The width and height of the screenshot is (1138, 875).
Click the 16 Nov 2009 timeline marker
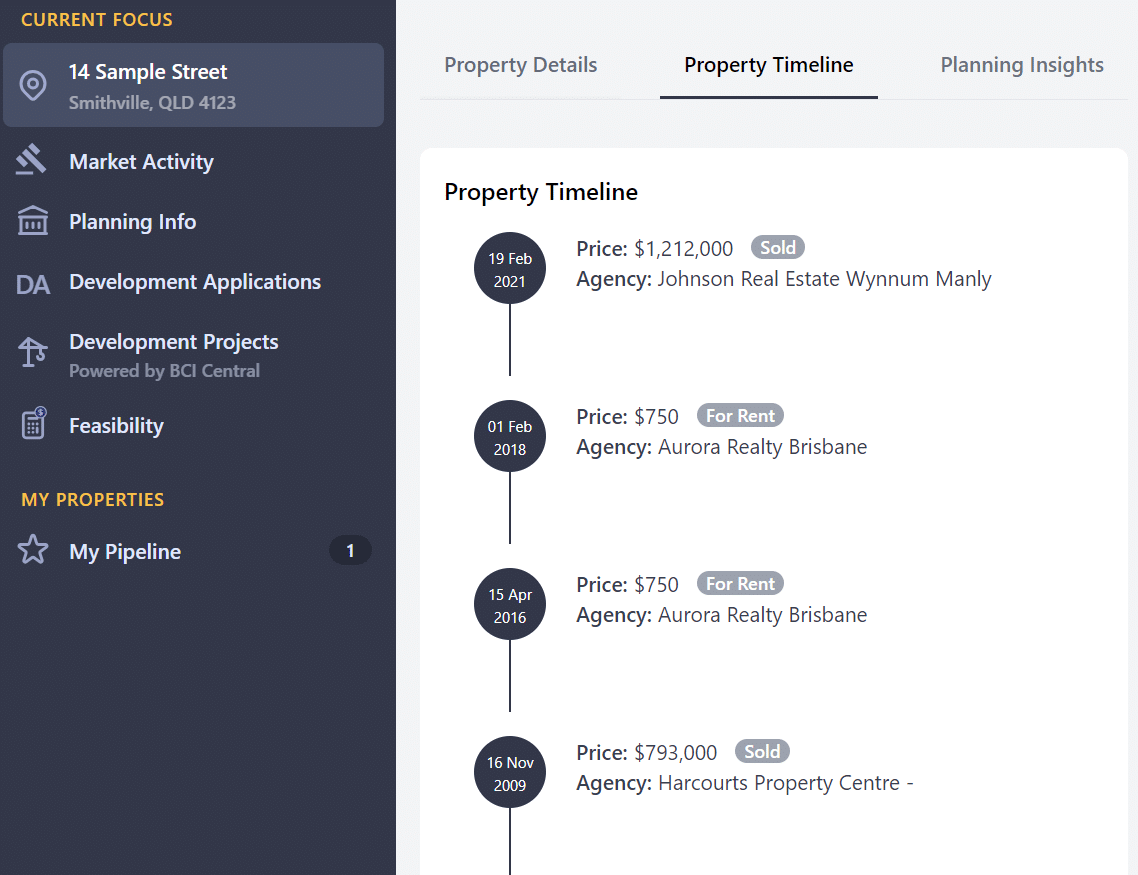tap(509, 773)
